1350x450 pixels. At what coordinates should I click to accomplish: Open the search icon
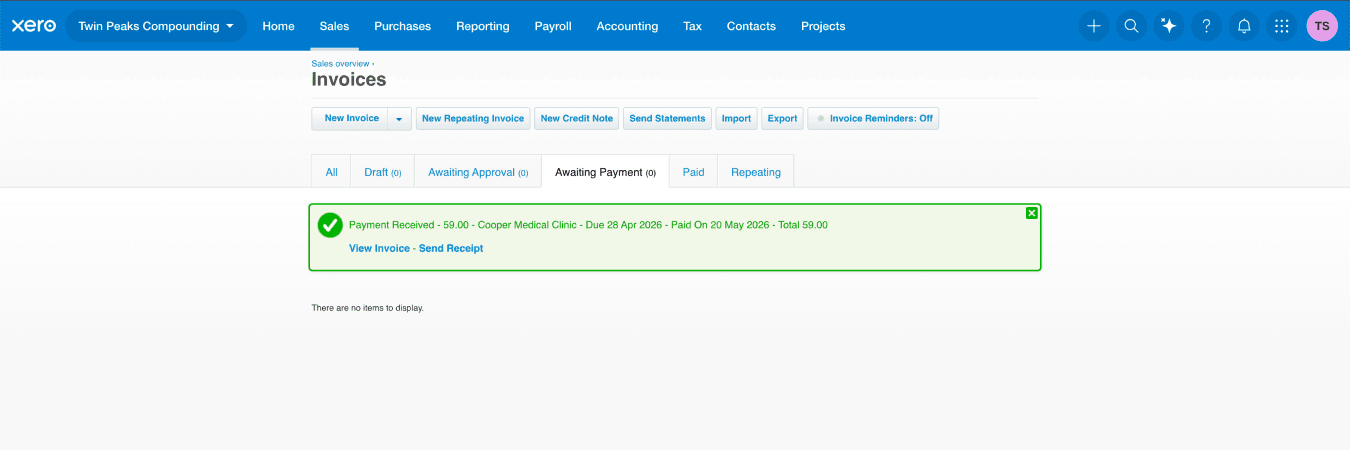point(1131,26)
